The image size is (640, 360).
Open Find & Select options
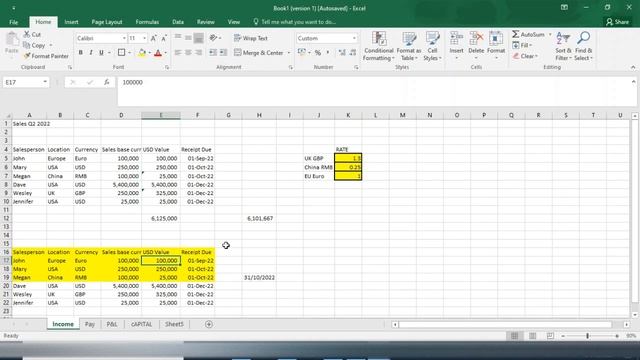click(x=583, y=46)
